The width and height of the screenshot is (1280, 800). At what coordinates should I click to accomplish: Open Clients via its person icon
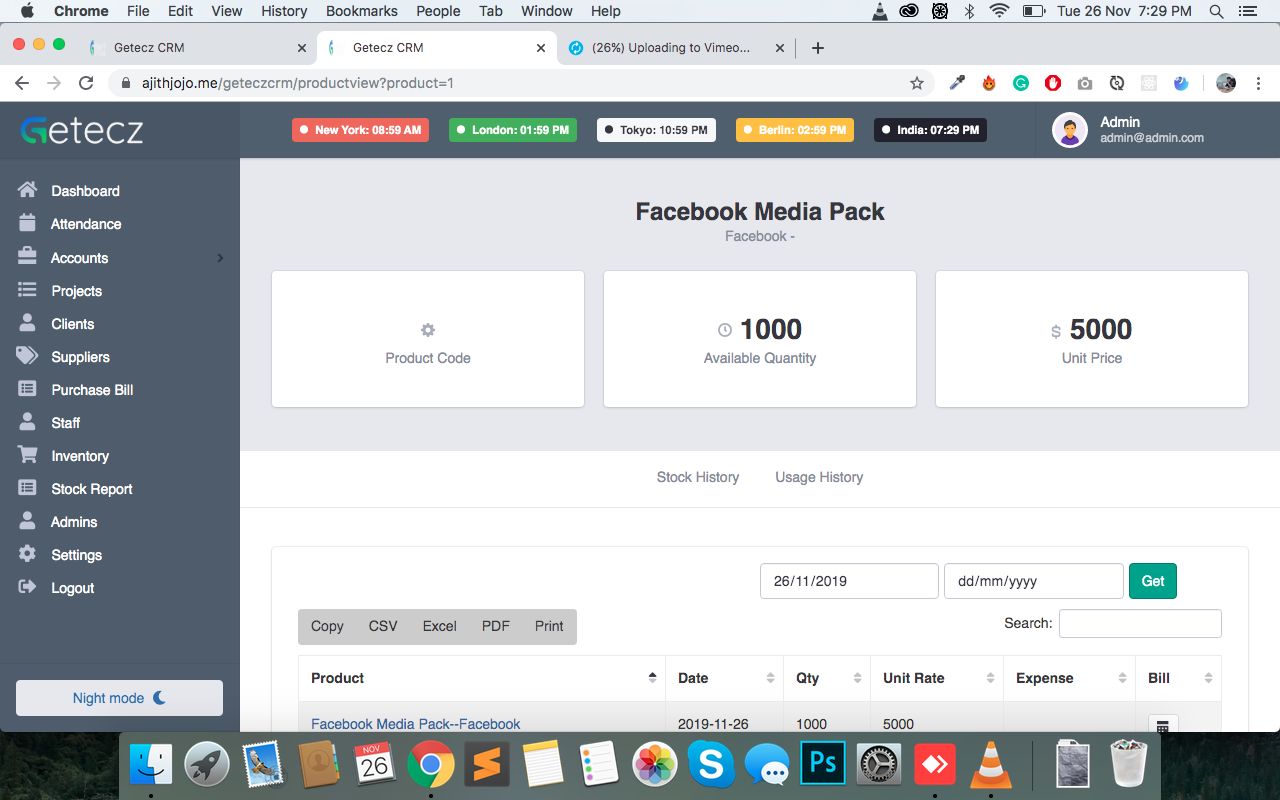pyautogui.click(x=28, y=323)
